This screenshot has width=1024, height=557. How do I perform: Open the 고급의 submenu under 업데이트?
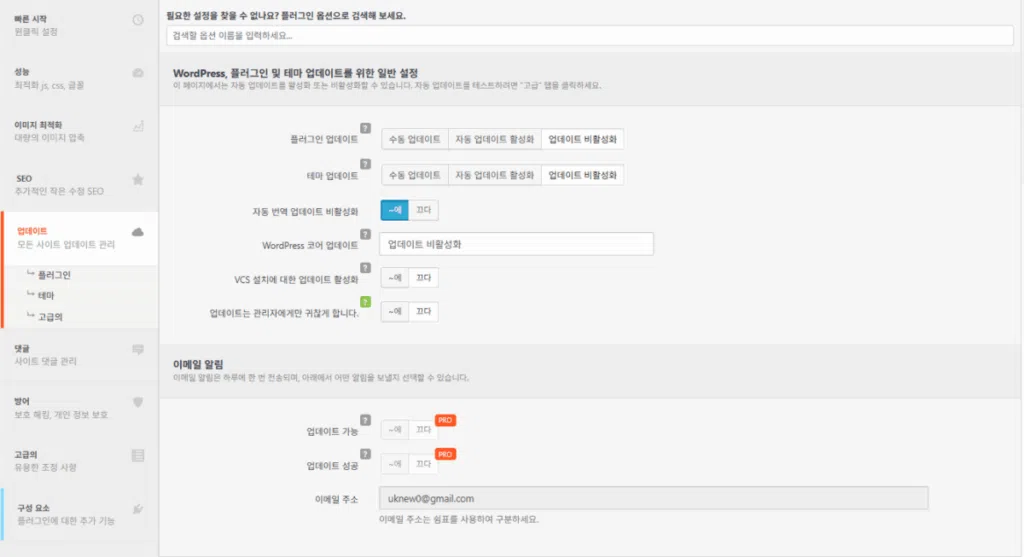pyautogui.click(x=50, y=317)
